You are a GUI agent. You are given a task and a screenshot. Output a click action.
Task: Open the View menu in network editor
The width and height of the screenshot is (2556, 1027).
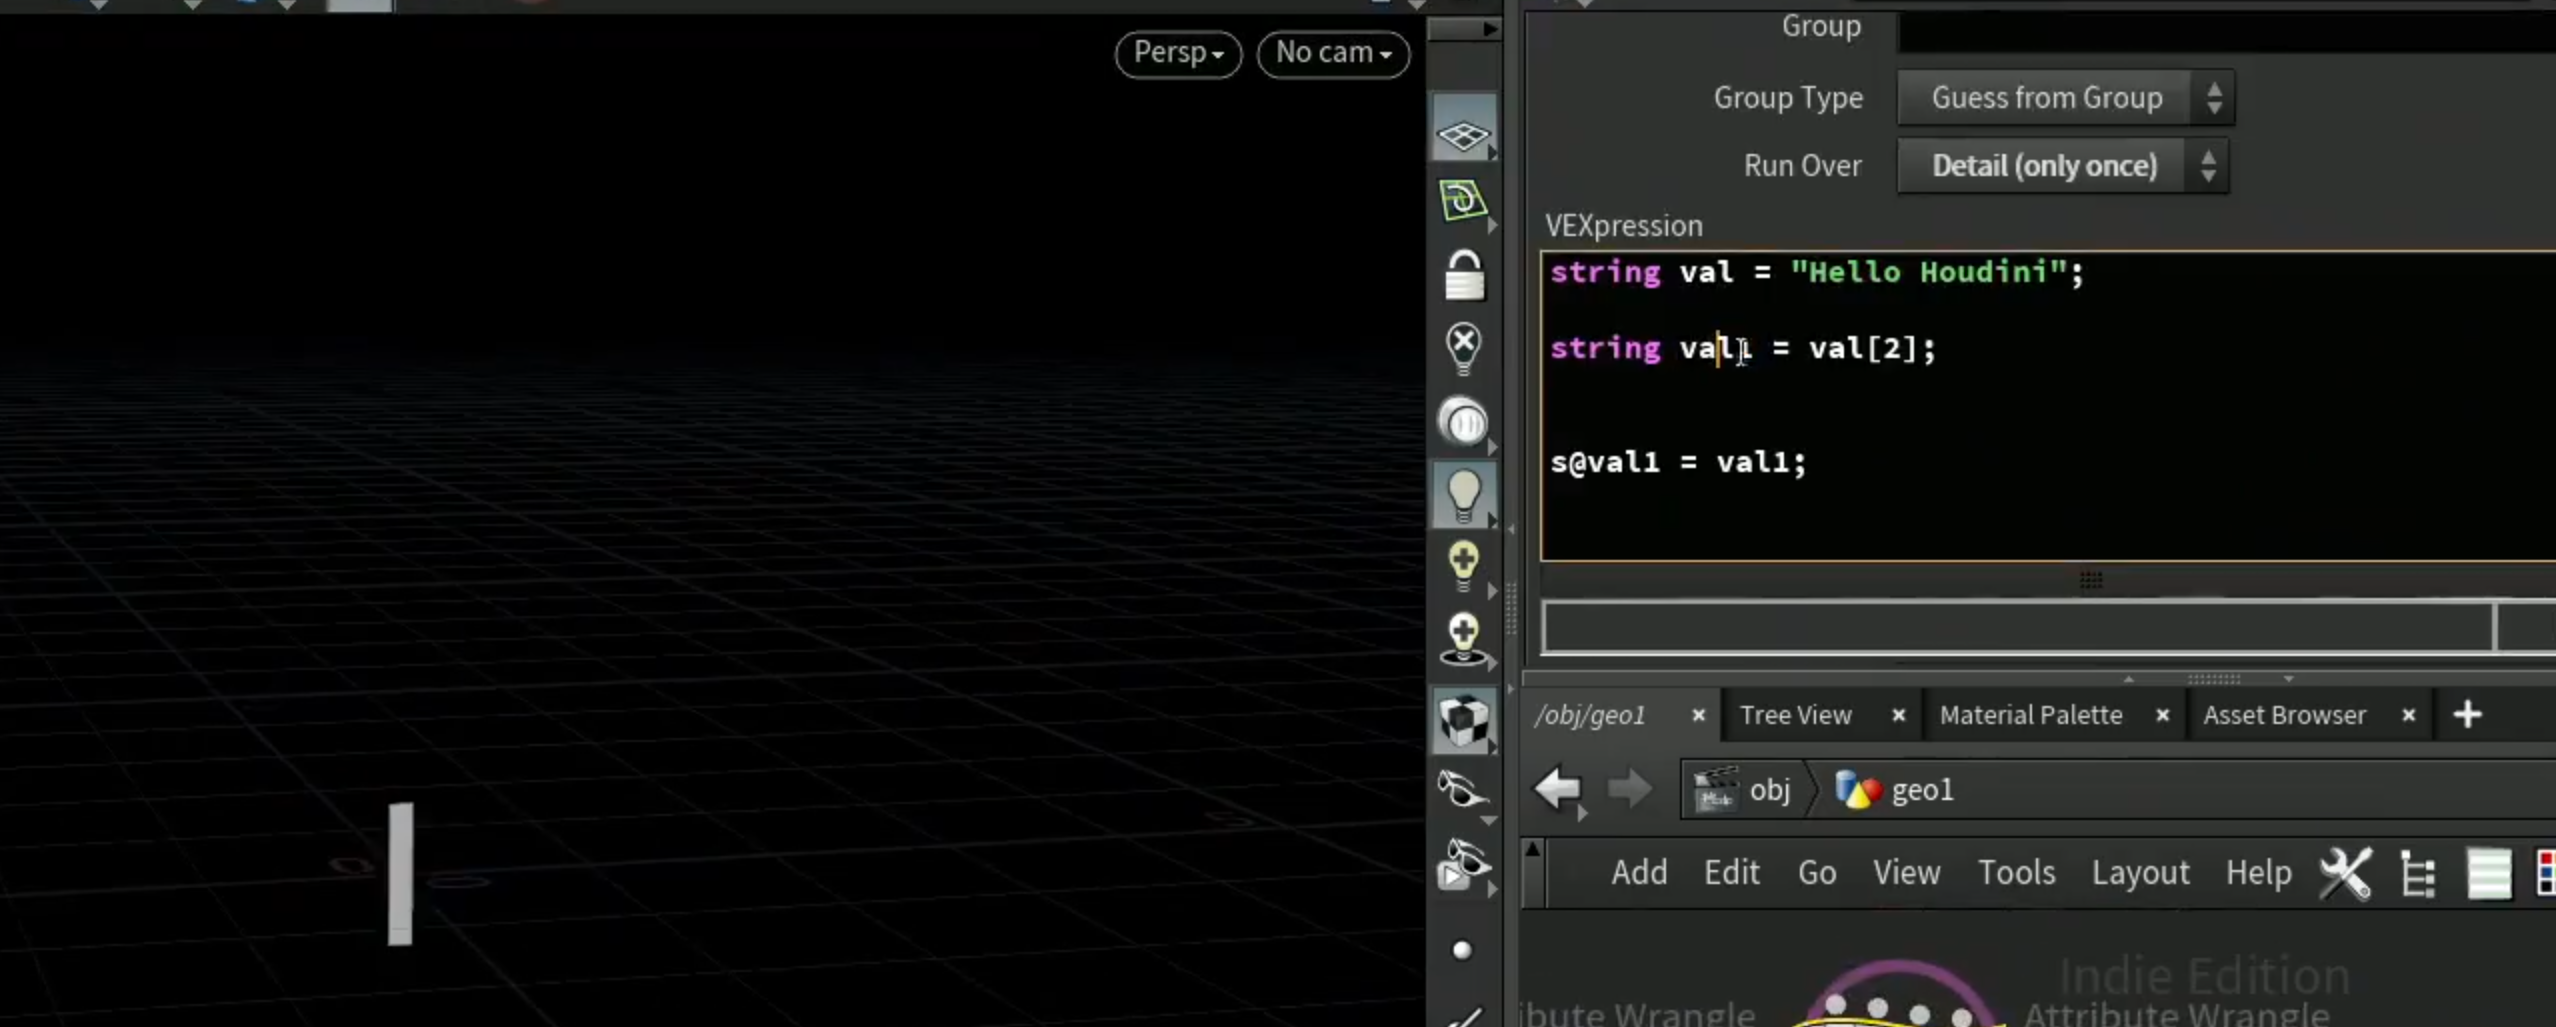[x=1906, y=873]
